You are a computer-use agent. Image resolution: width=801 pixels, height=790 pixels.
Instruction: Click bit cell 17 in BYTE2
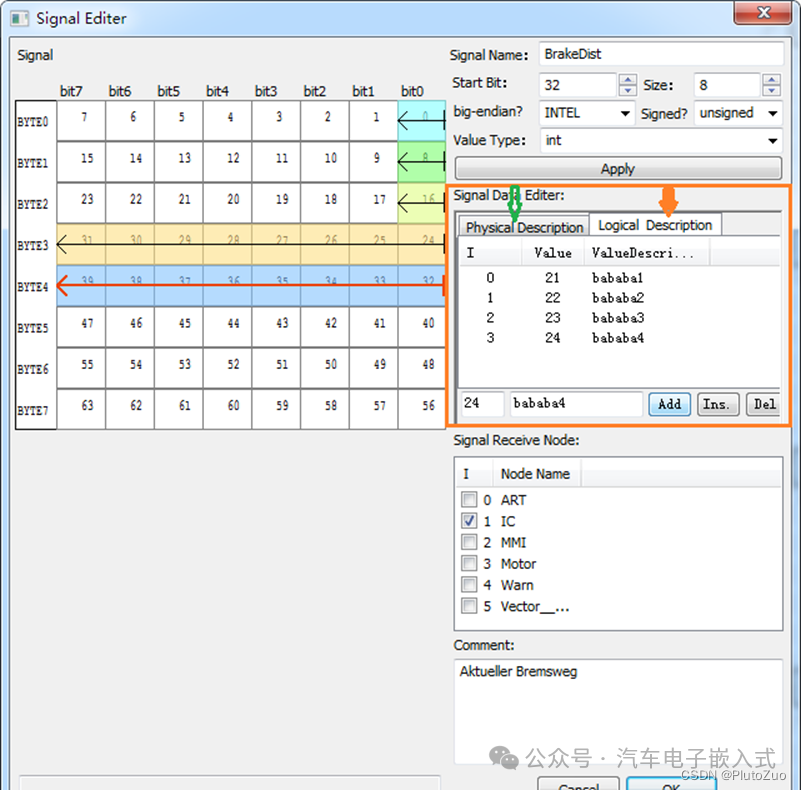[x=374, y=203]
